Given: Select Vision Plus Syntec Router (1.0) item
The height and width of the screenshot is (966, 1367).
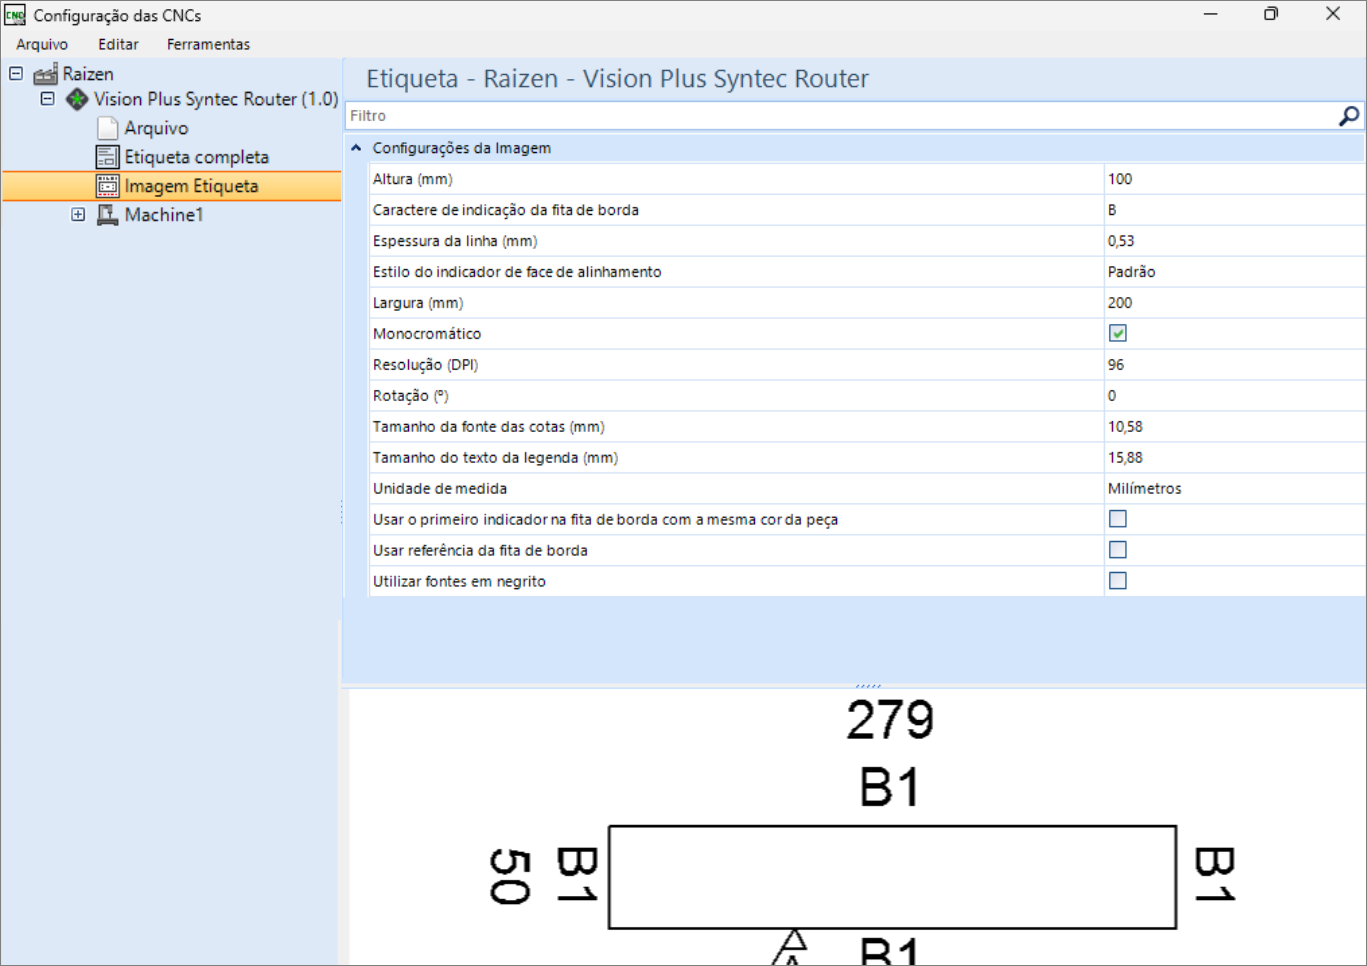Looking at the screenshot, I should tap(216, 99).
